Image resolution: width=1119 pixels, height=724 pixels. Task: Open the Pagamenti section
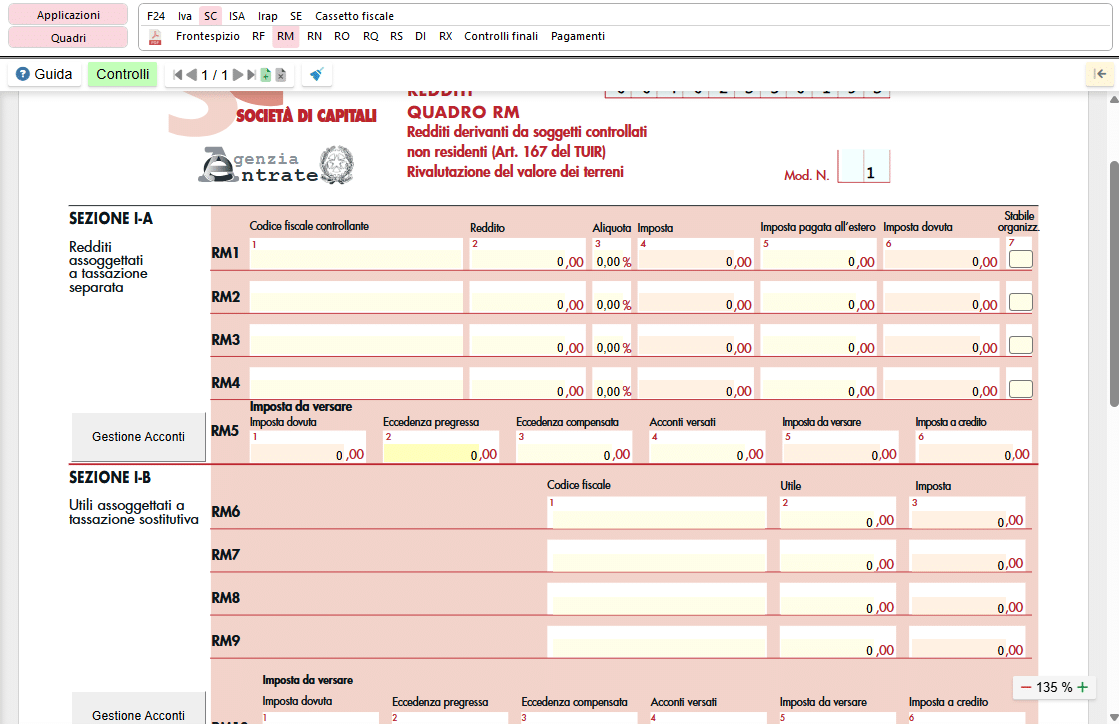pos(577,36)
